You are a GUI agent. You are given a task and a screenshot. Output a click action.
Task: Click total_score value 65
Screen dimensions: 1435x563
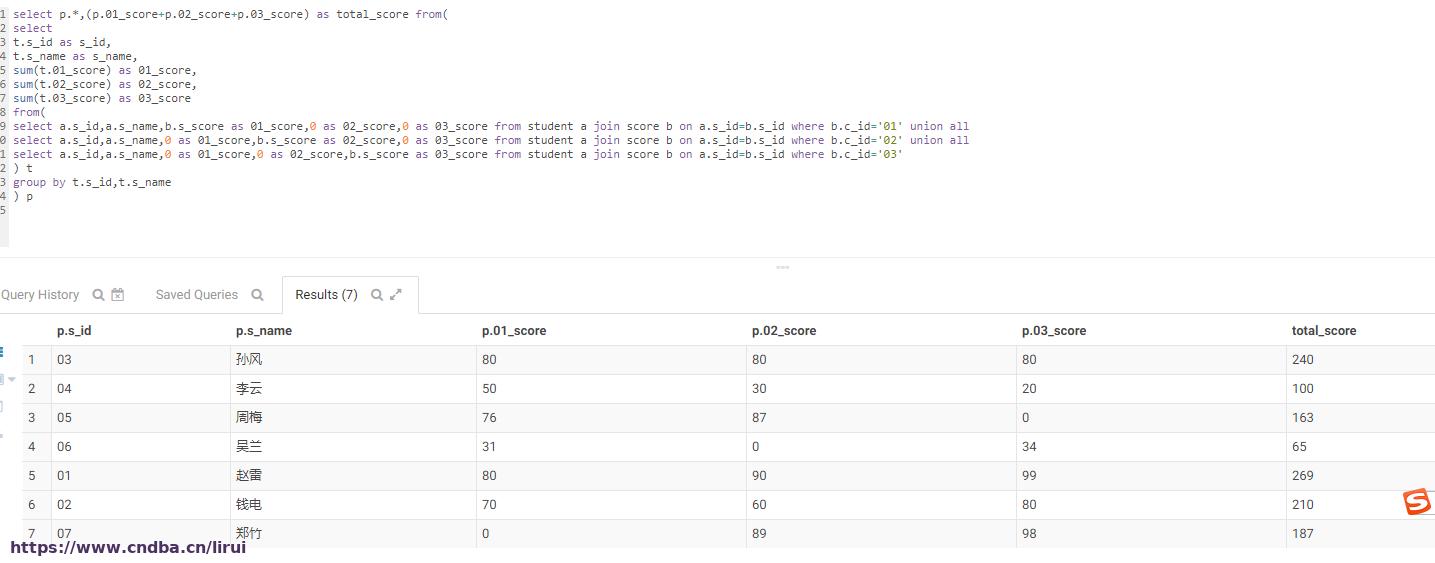1299,447
